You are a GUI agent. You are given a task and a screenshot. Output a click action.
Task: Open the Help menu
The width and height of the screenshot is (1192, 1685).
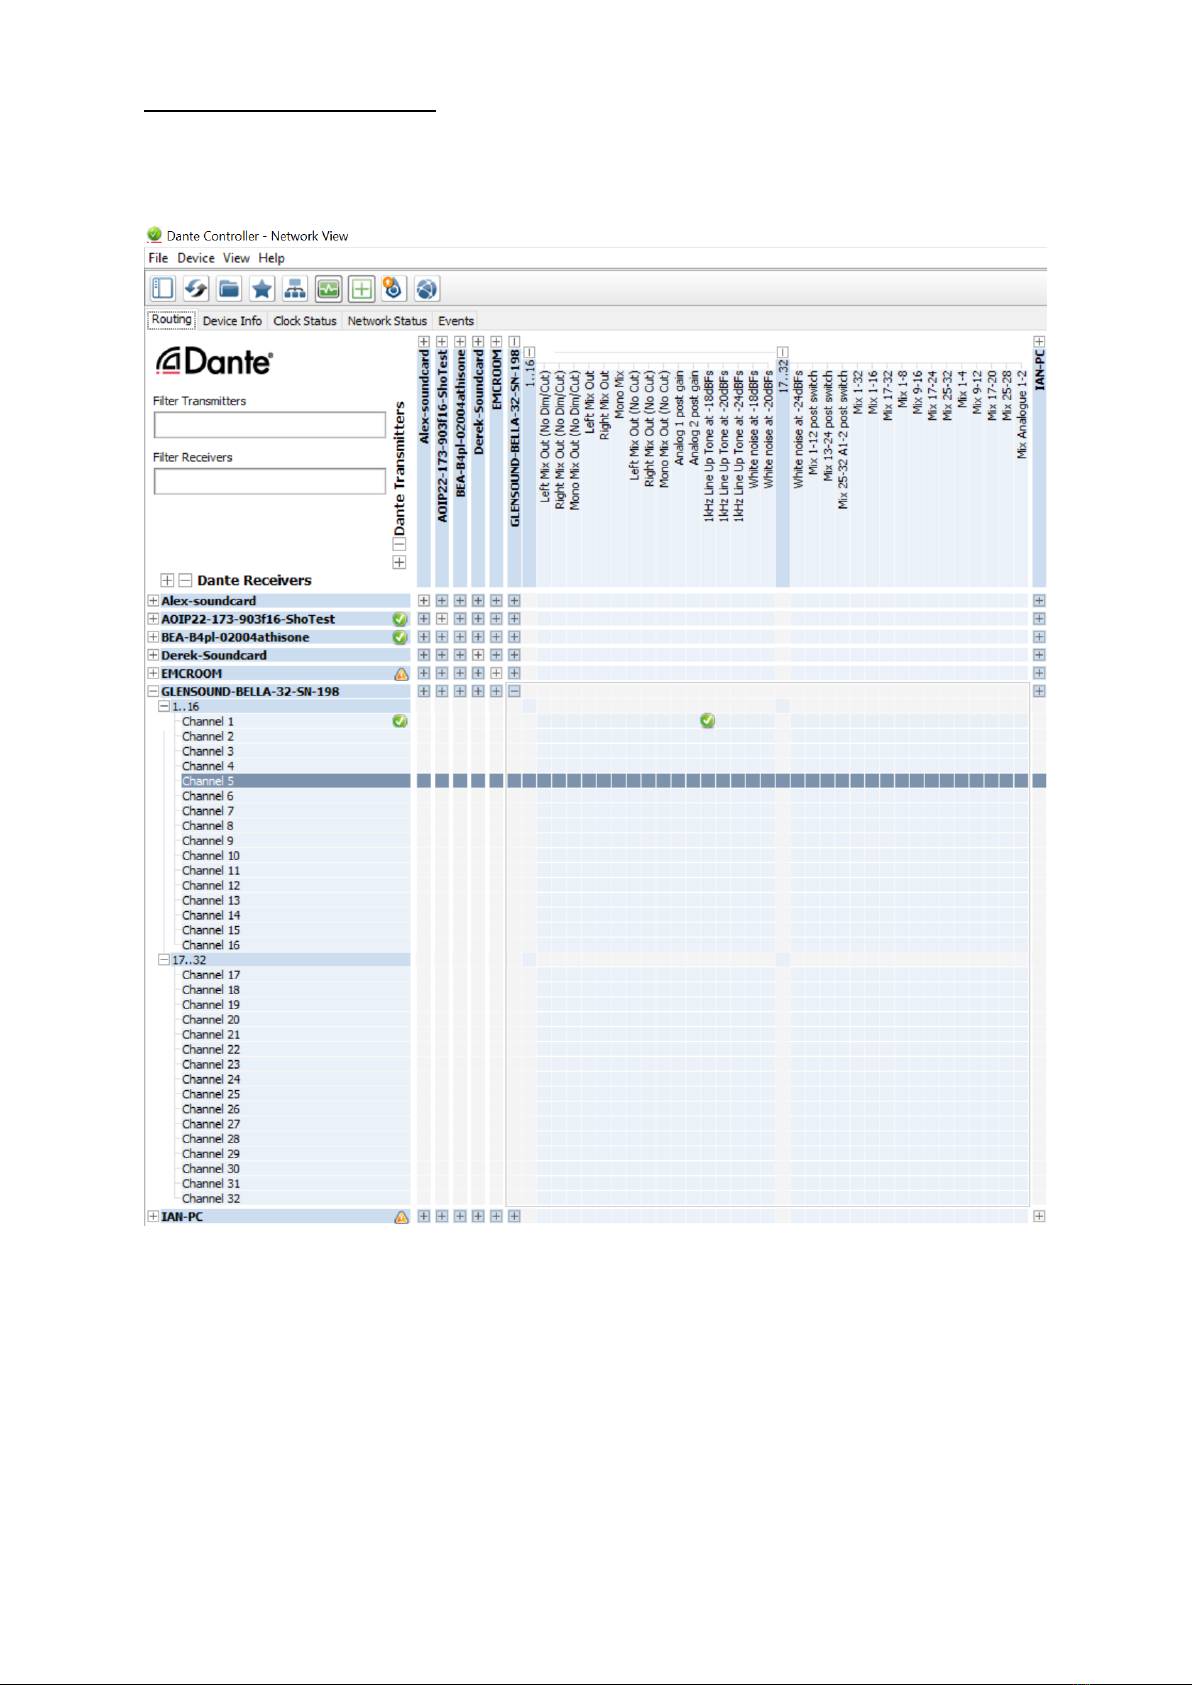(x=271, y=258)
